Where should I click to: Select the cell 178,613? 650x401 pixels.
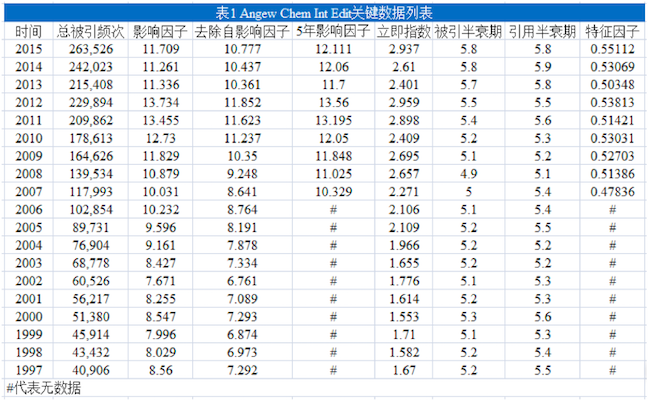tap(91, 138)
